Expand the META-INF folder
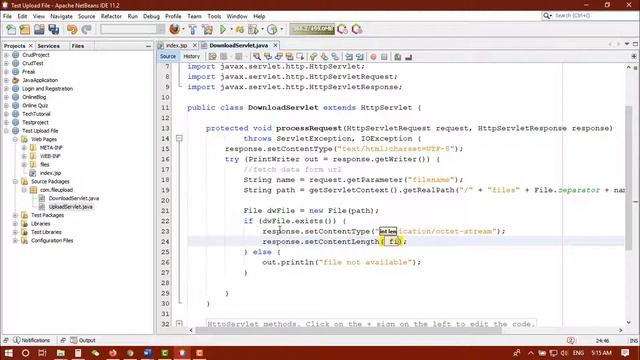 24,148
